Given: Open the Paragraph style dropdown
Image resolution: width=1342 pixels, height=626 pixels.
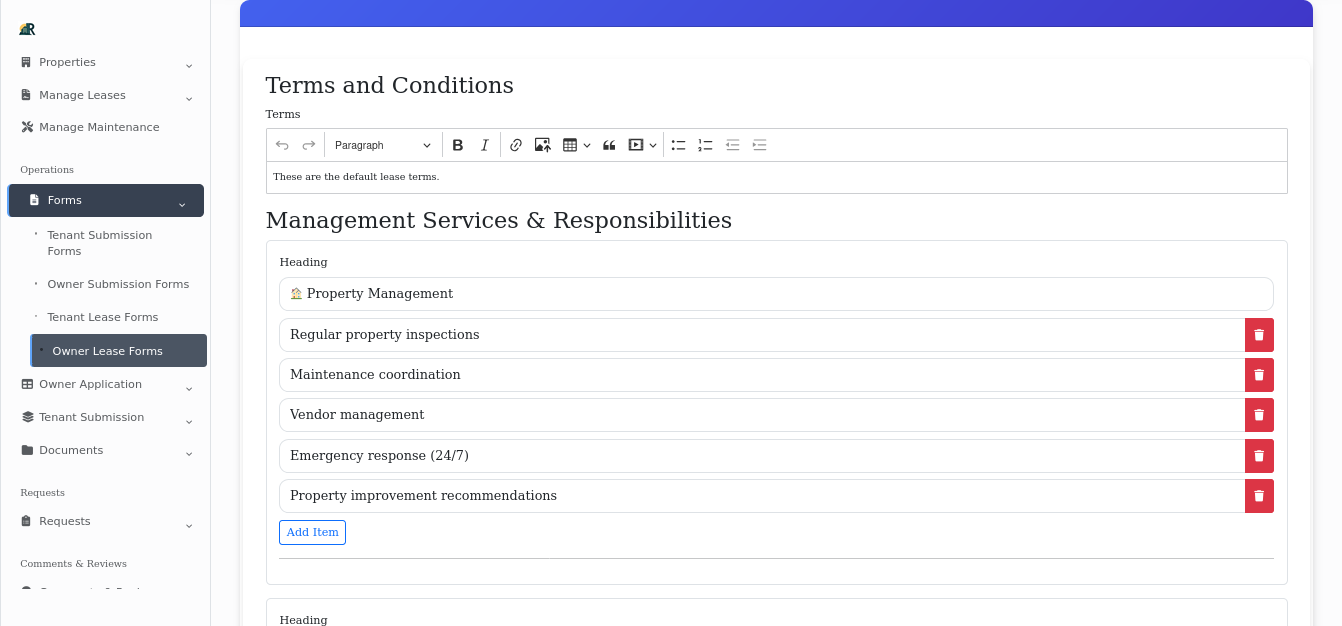Looking at the screenshot, I should pos(383,145).
